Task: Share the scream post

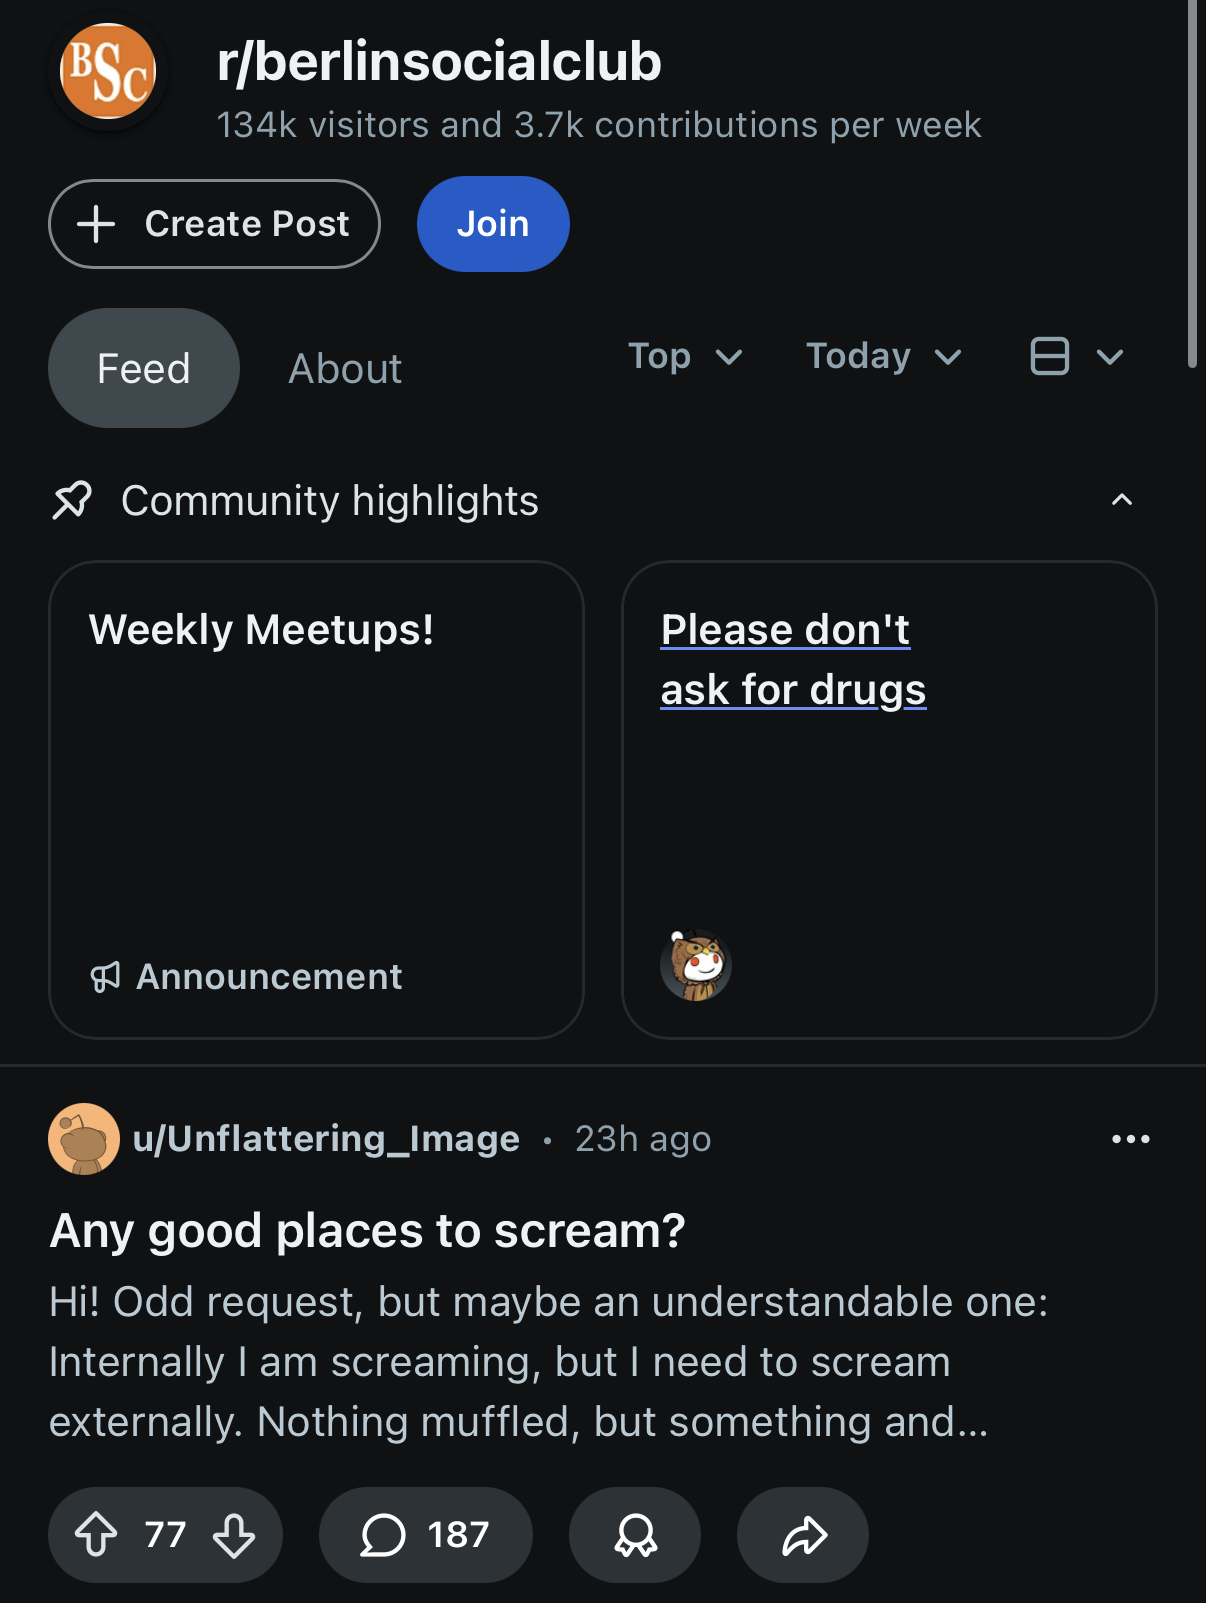Action: (803, 1534)
